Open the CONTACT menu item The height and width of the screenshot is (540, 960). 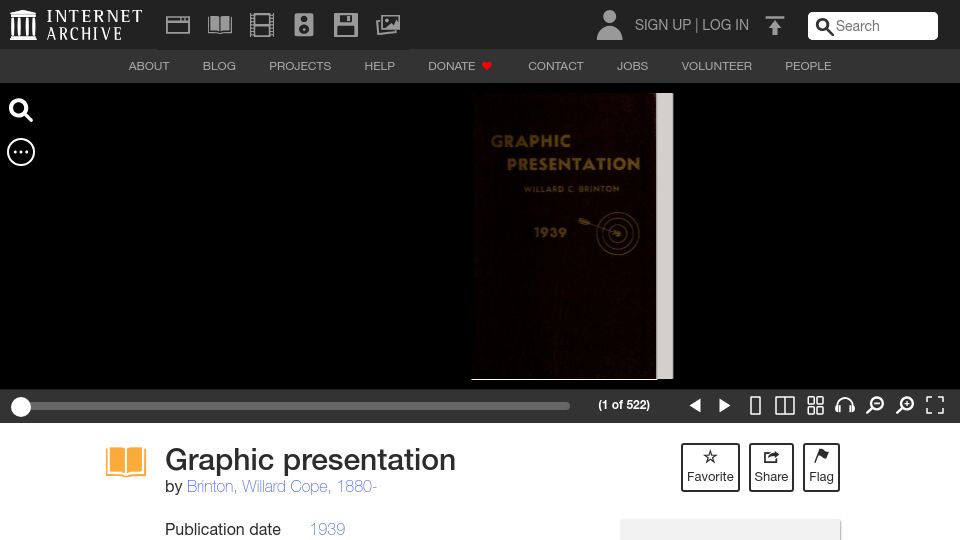[x=556, y=66]
